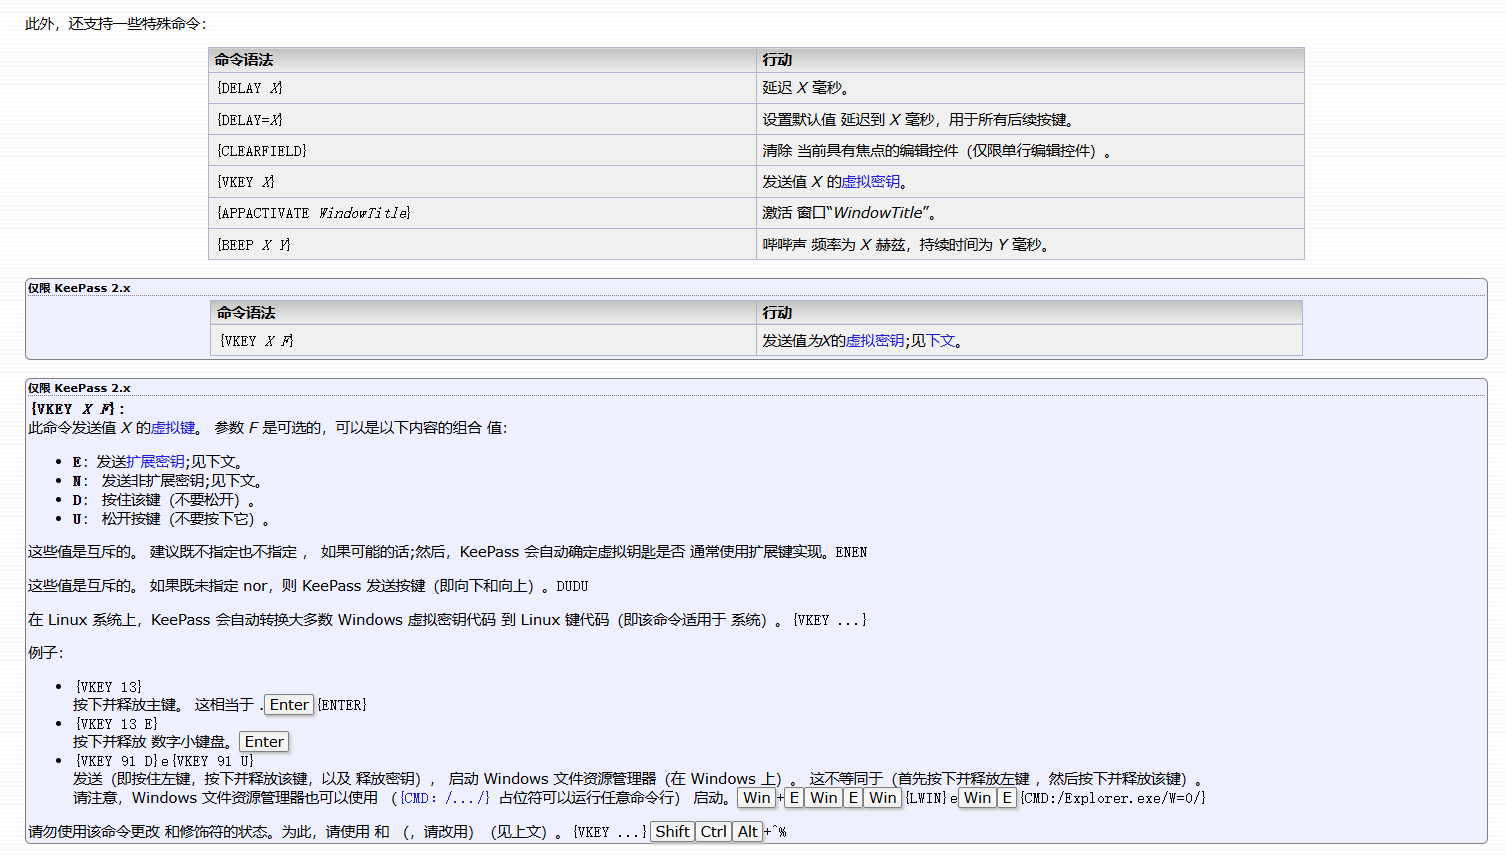
Task: Click the E key box before {CMD:/Explorer.exe/W=0/}
Action: pos(1007,798)
